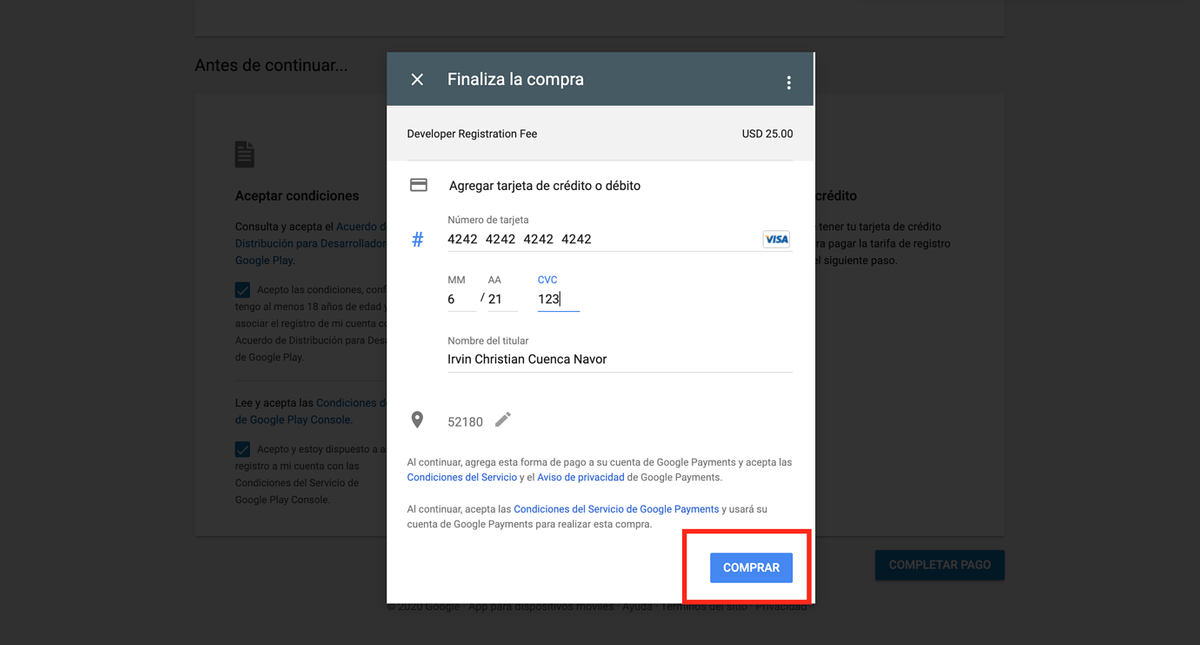Click the location pin icon

coord(418,421)
